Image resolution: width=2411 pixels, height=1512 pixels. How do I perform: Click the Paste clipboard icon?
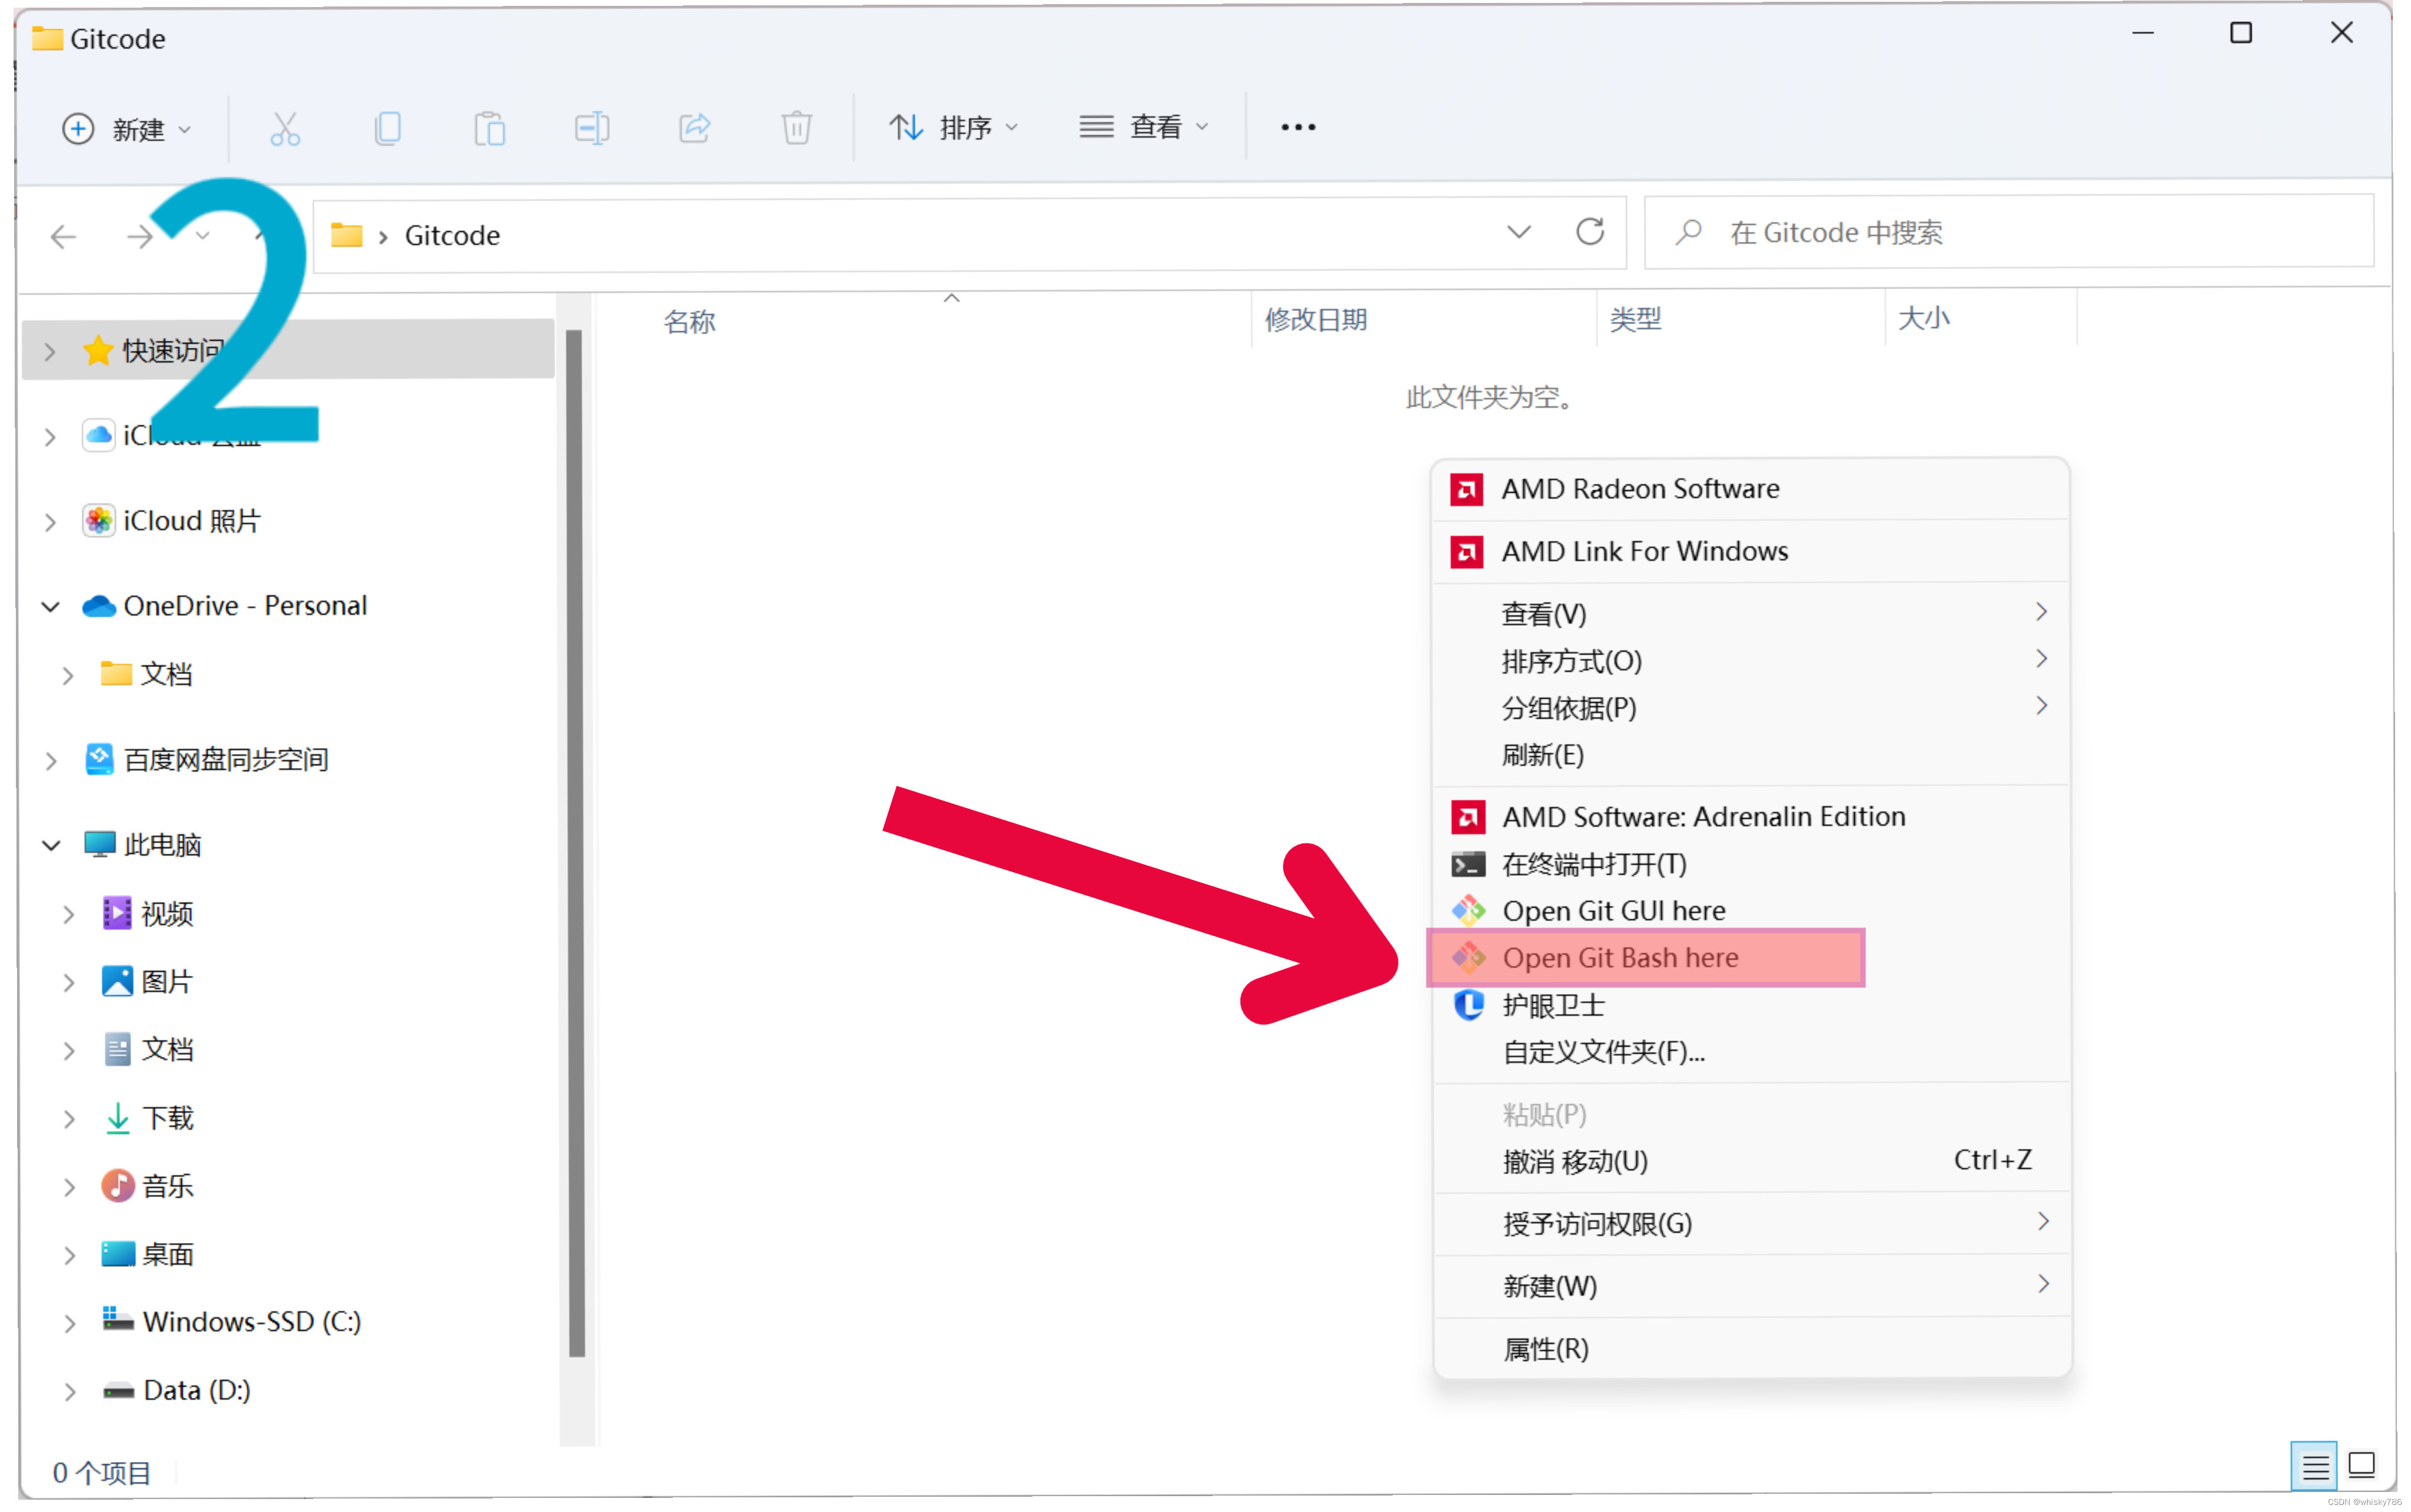[490, 128]
